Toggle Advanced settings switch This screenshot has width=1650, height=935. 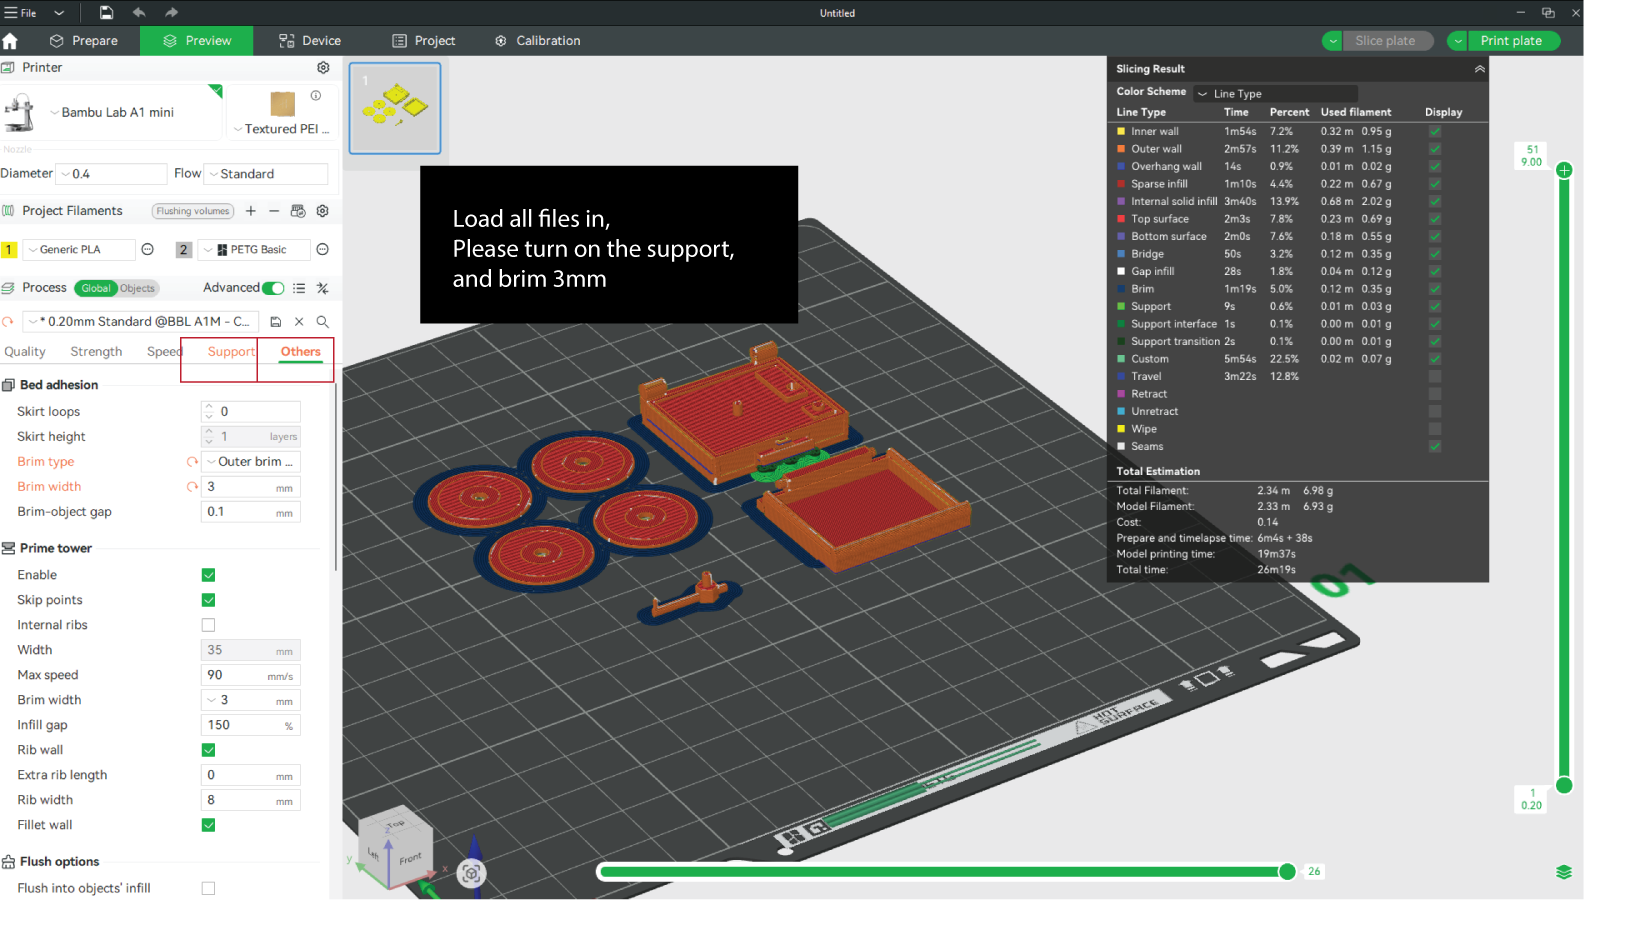click(273, 288)
